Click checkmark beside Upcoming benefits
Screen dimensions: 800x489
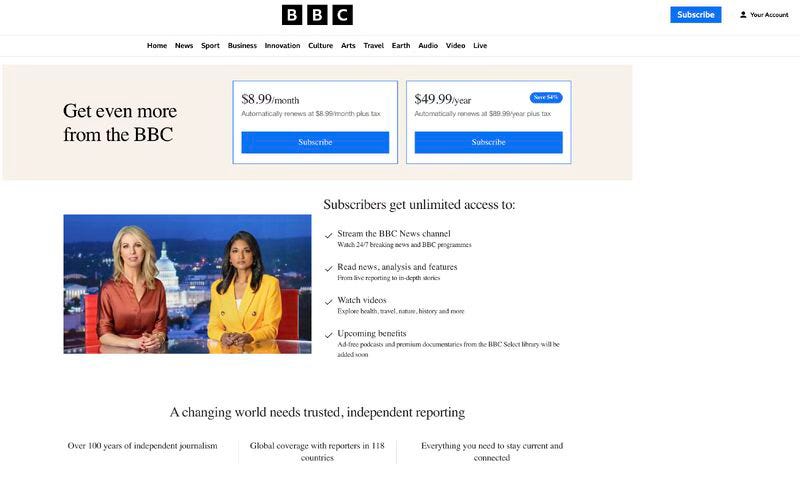(329, 335)
